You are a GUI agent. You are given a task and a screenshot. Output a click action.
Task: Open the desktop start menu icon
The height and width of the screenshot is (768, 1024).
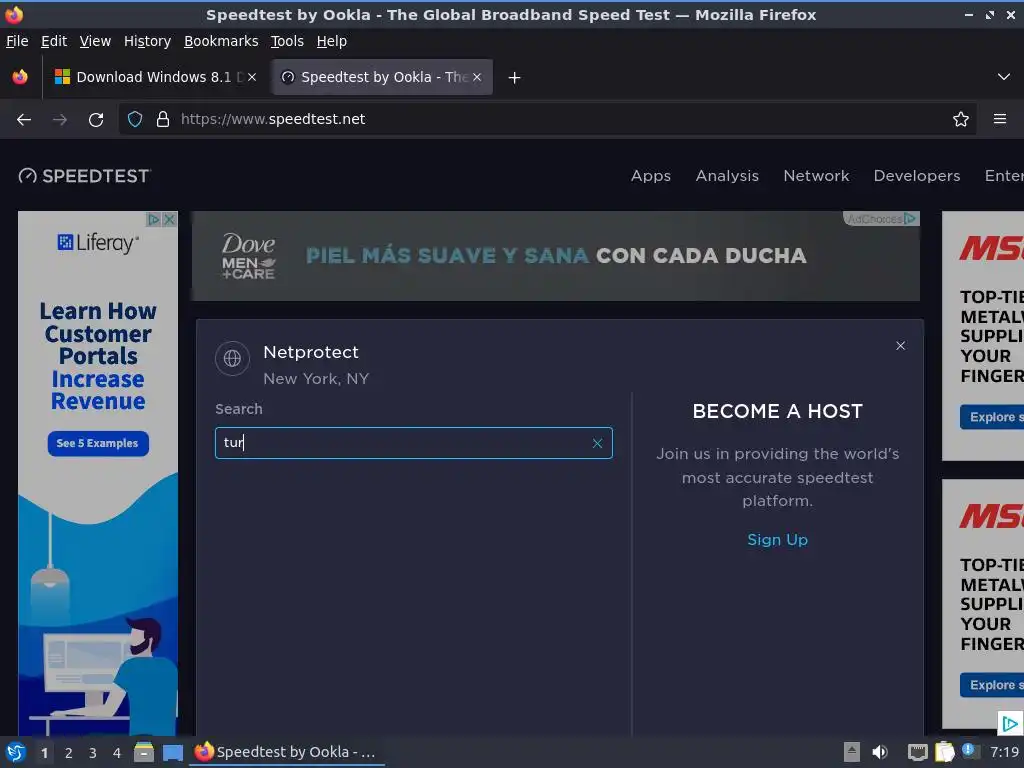16,753
